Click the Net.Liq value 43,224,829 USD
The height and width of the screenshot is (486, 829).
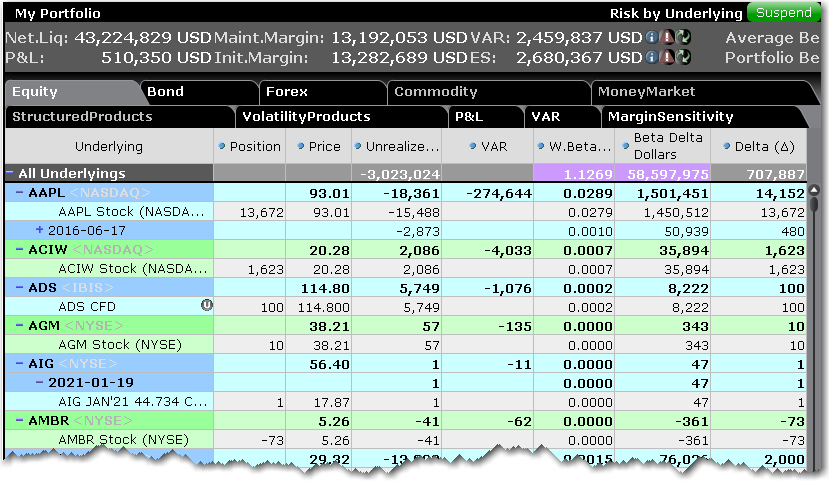coord(143,38)
